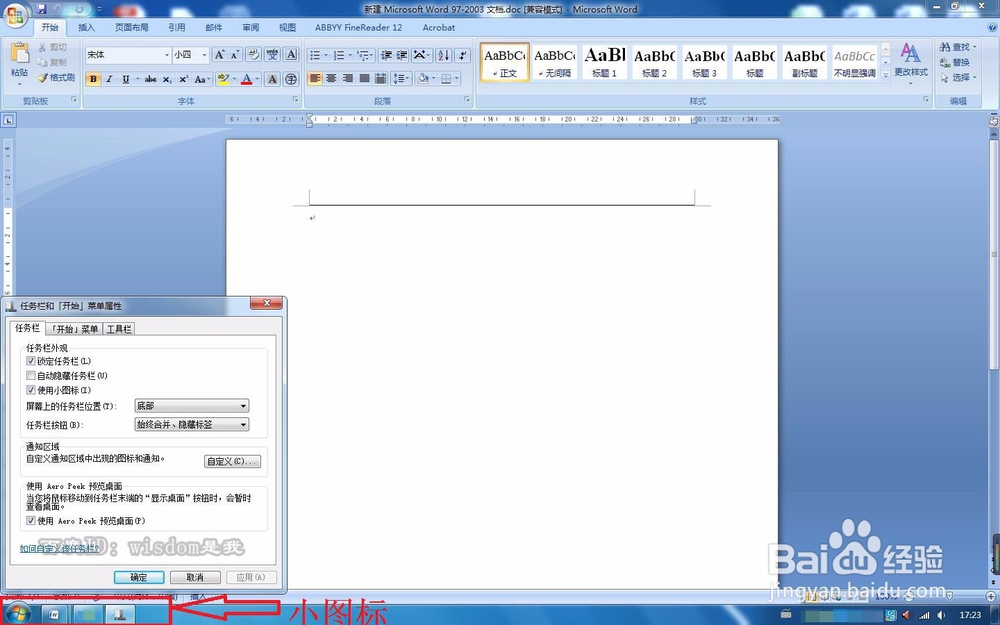Toggle italic formatting
This screenshot has width=1000, height=625.
109,79
